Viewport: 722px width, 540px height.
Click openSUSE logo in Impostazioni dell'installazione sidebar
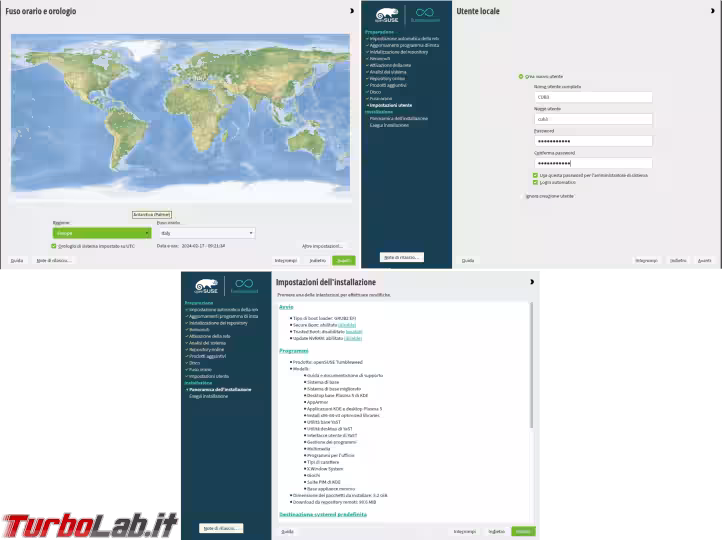[x=206, y=286]
